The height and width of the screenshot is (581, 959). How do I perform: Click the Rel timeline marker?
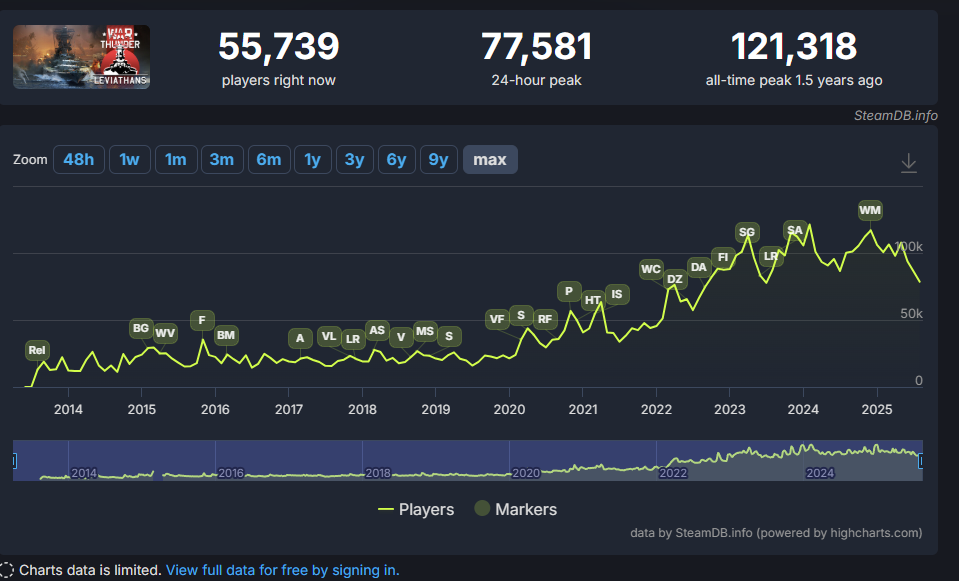point(37,350)
